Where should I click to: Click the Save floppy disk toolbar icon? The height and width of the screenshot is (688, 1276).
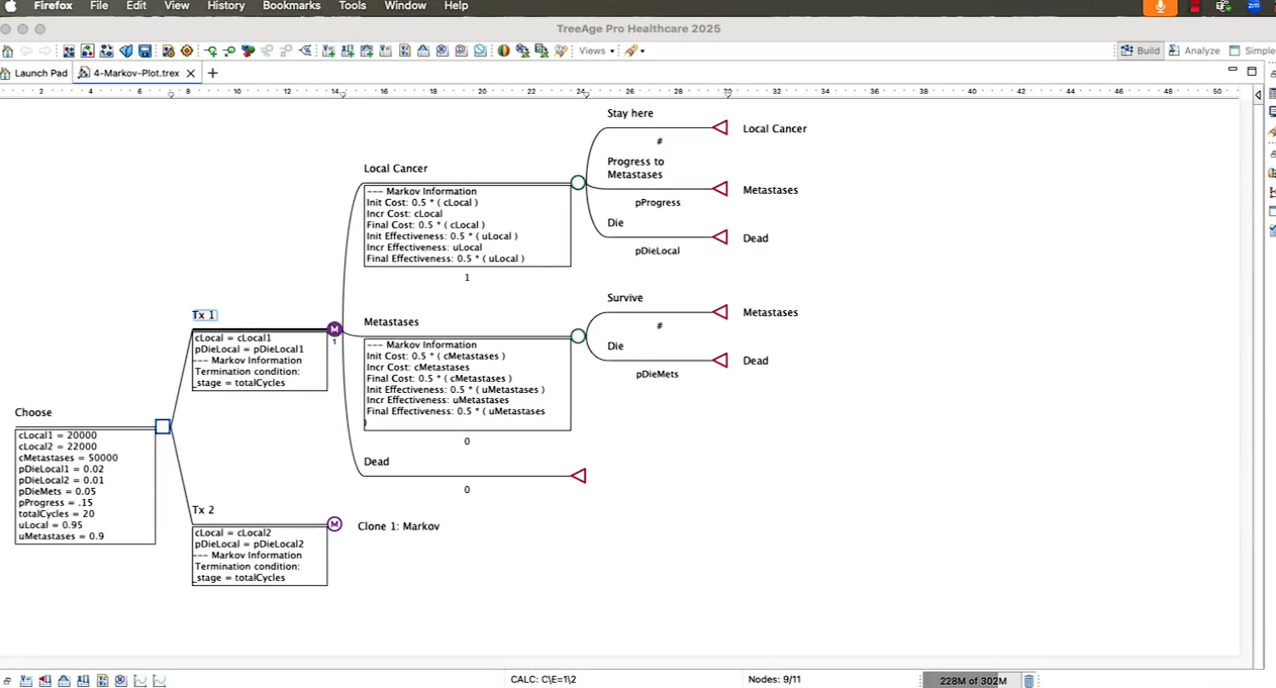[145, 51]
